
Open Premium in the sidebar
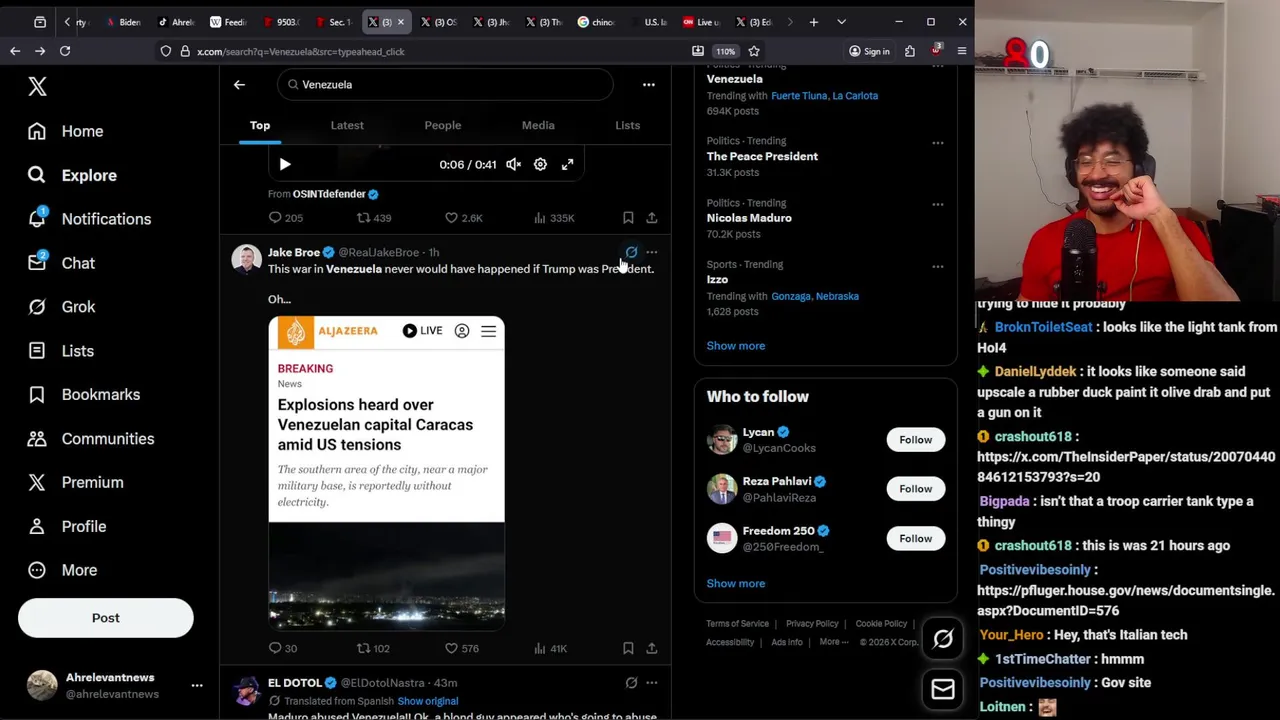75,482
